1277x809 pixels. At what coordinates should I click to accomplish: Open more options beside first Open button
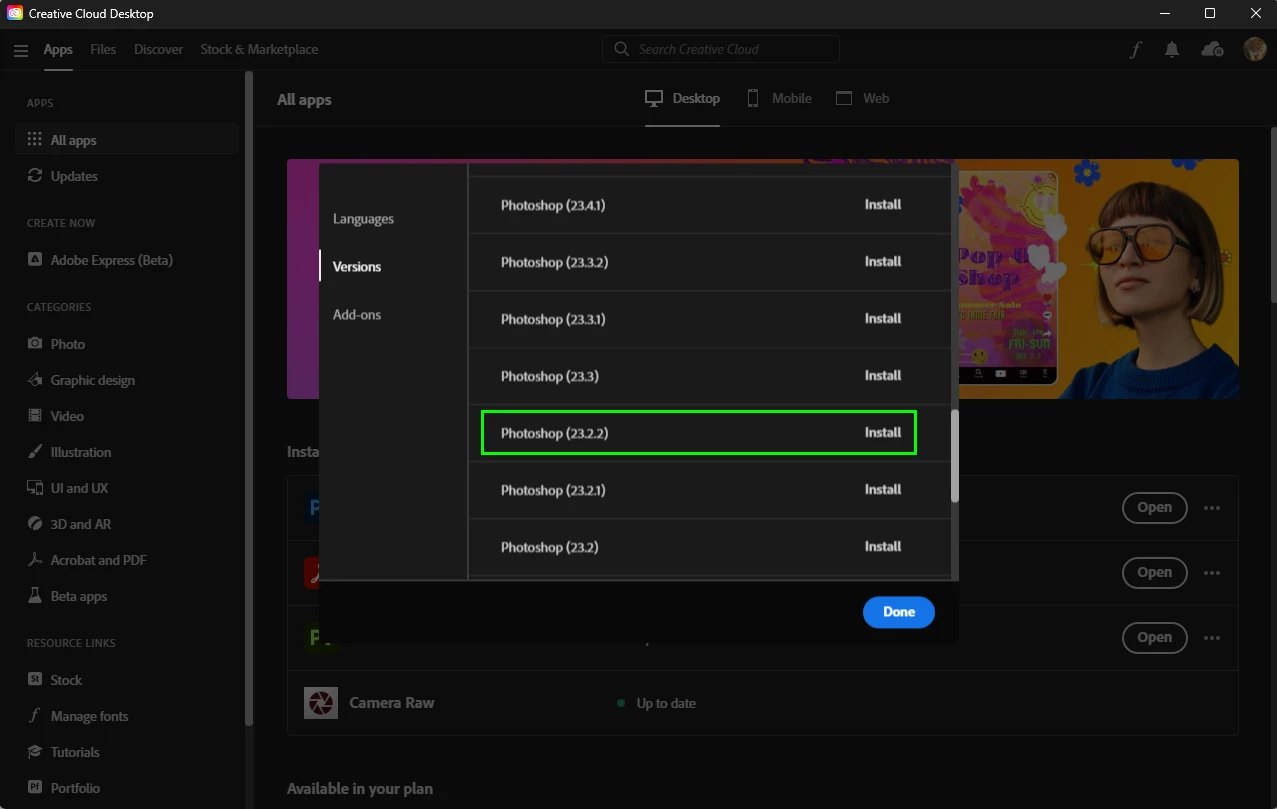(x=1212, y=508)
